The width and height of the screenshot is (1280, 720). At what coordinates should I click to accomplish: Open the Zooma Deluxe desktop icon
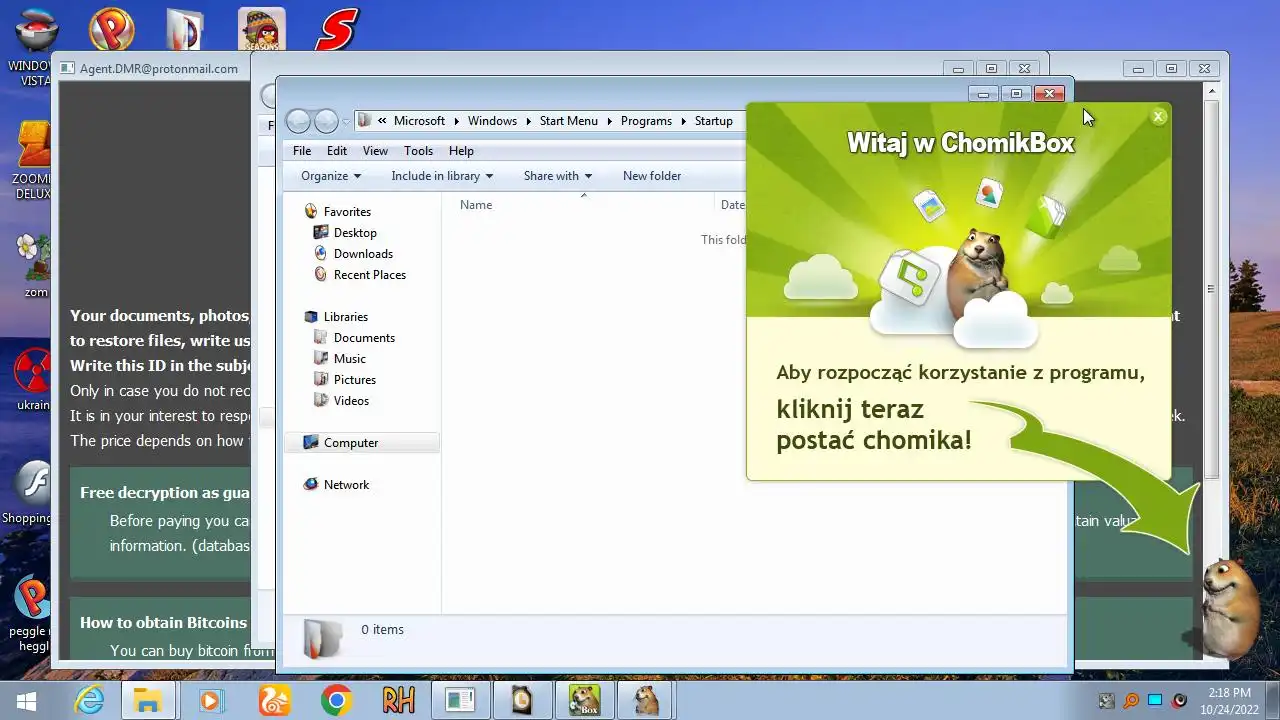tap(32, 160)
